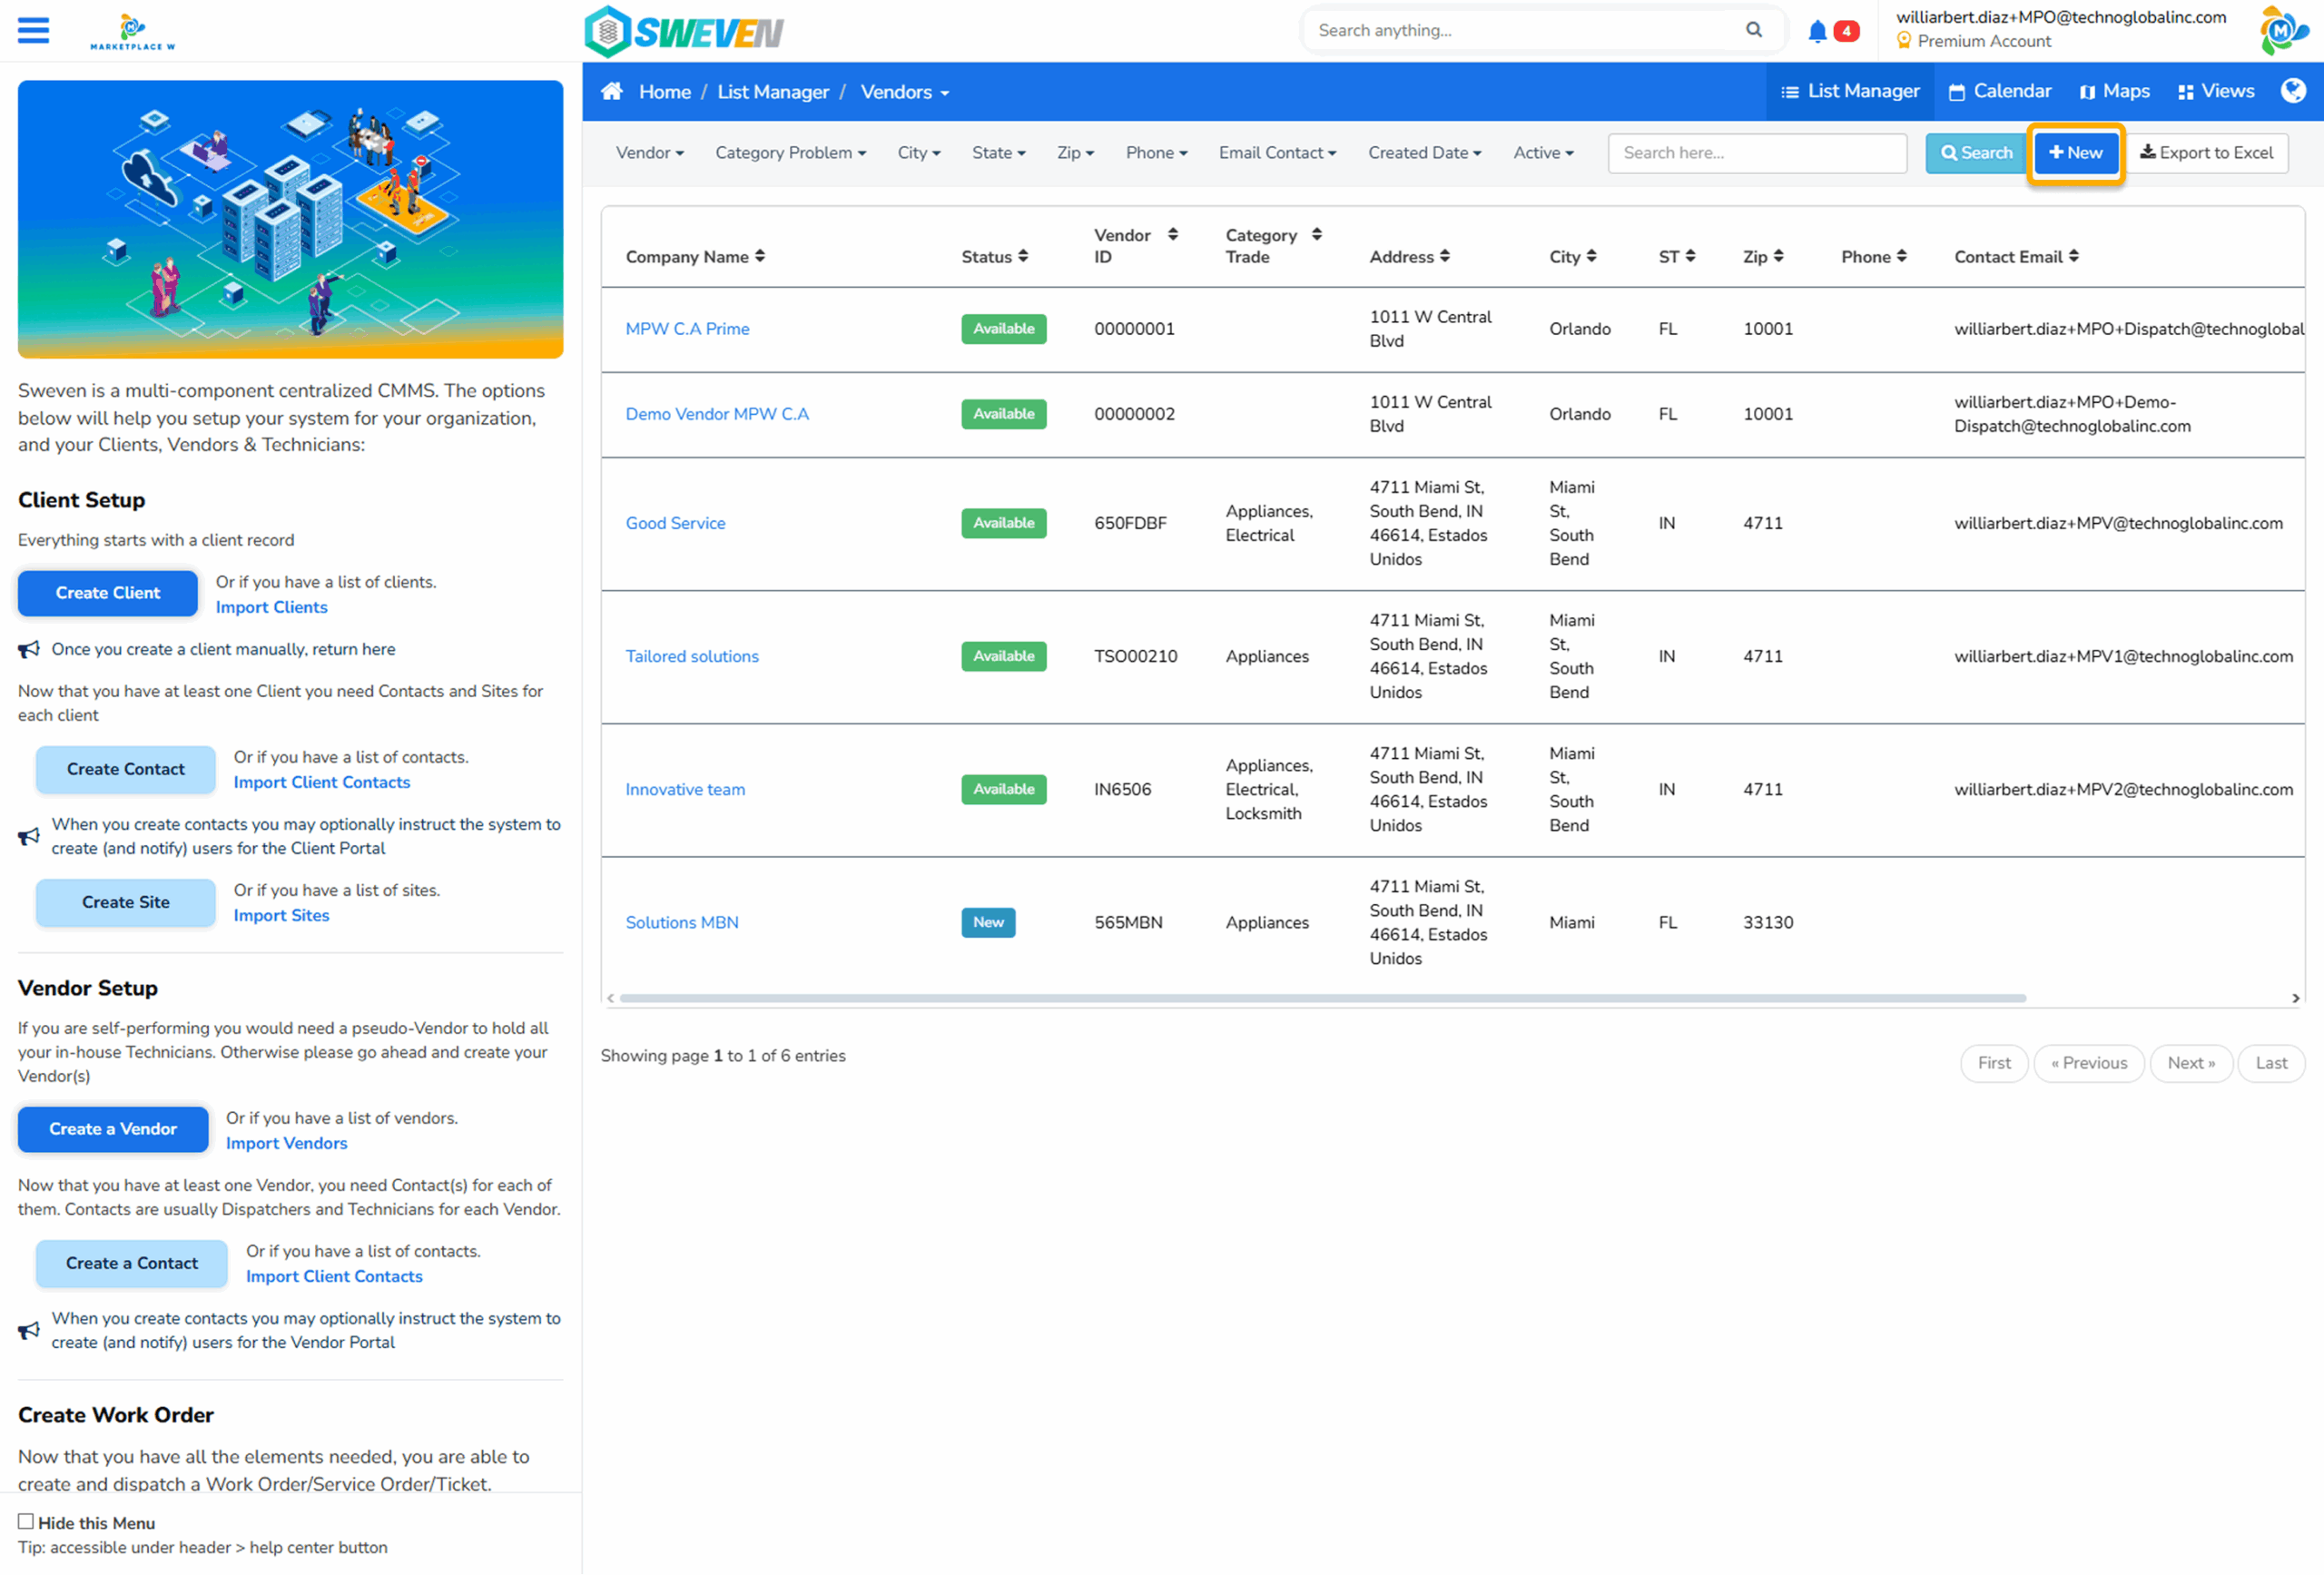Click the Create Contact button
This screenshot has width=2324, height=1575.
pos(126,769)
